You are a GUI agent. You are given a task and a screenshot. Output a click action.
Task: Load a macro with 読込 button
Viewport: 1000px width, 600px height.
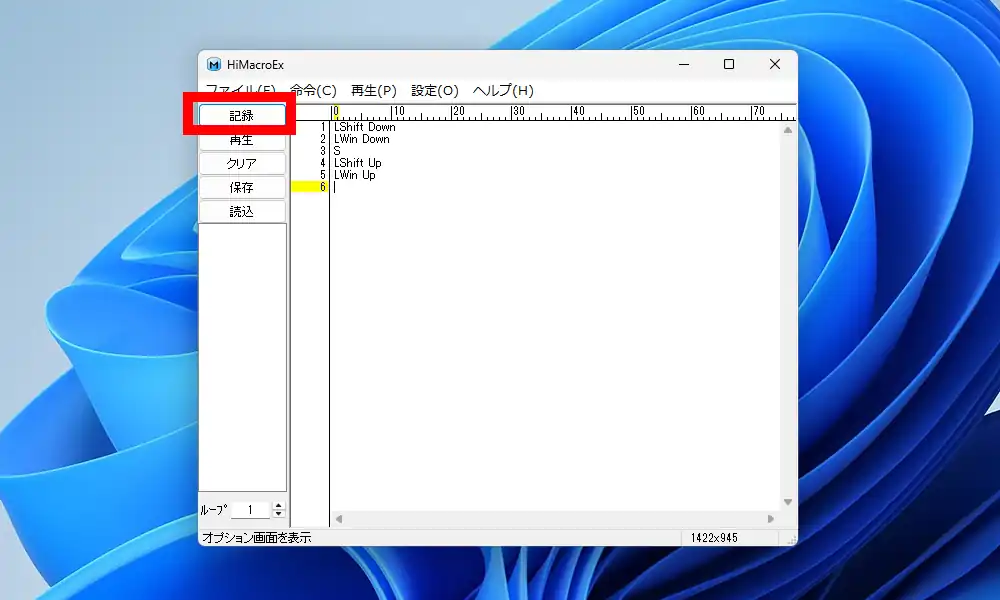242,211
